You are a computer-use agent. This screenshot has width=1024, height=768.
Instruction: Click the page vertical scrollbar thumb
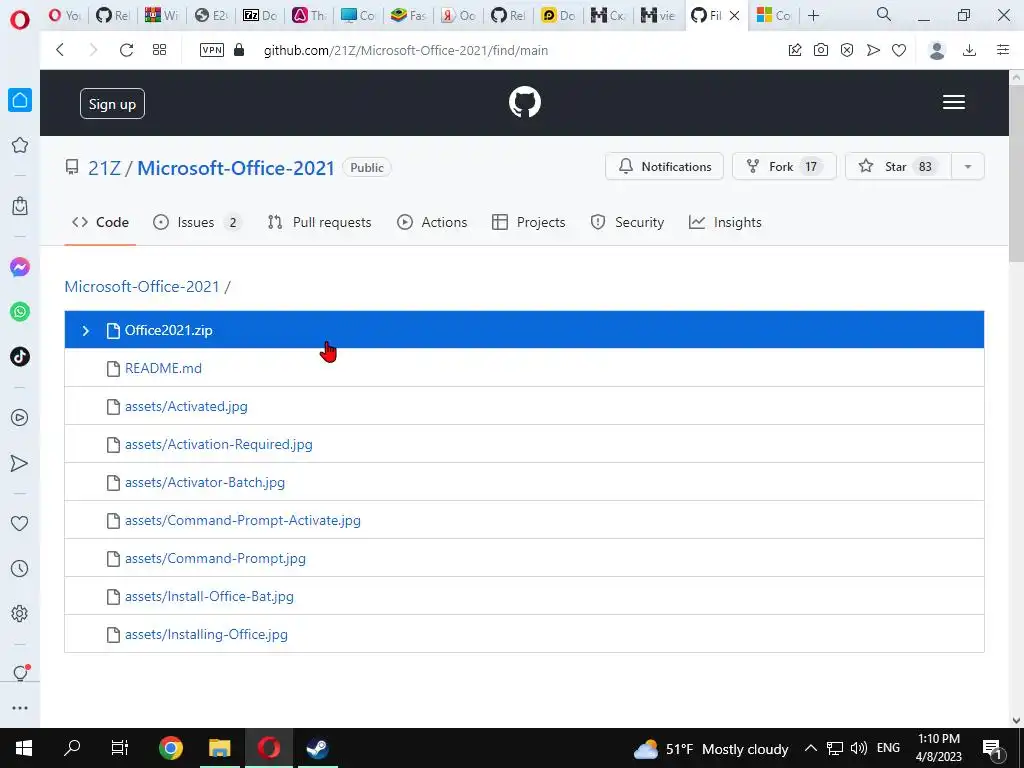click(x=1016, y=173)
